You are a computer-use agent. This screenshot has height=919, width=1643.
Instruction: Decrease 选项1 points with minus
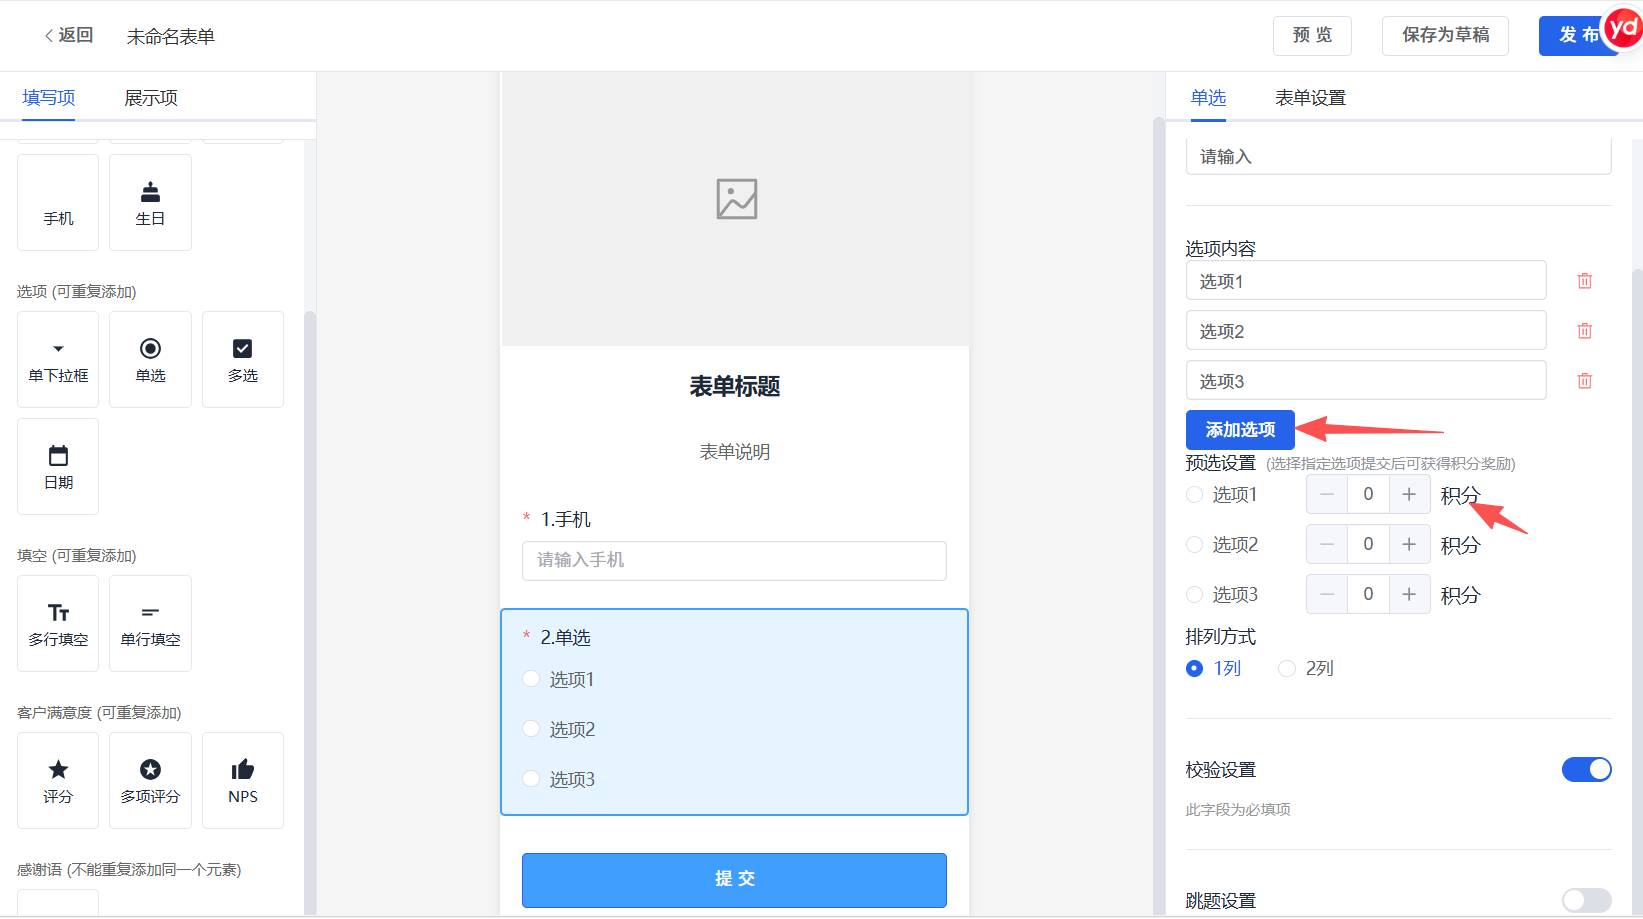[x=1327, y=494]
